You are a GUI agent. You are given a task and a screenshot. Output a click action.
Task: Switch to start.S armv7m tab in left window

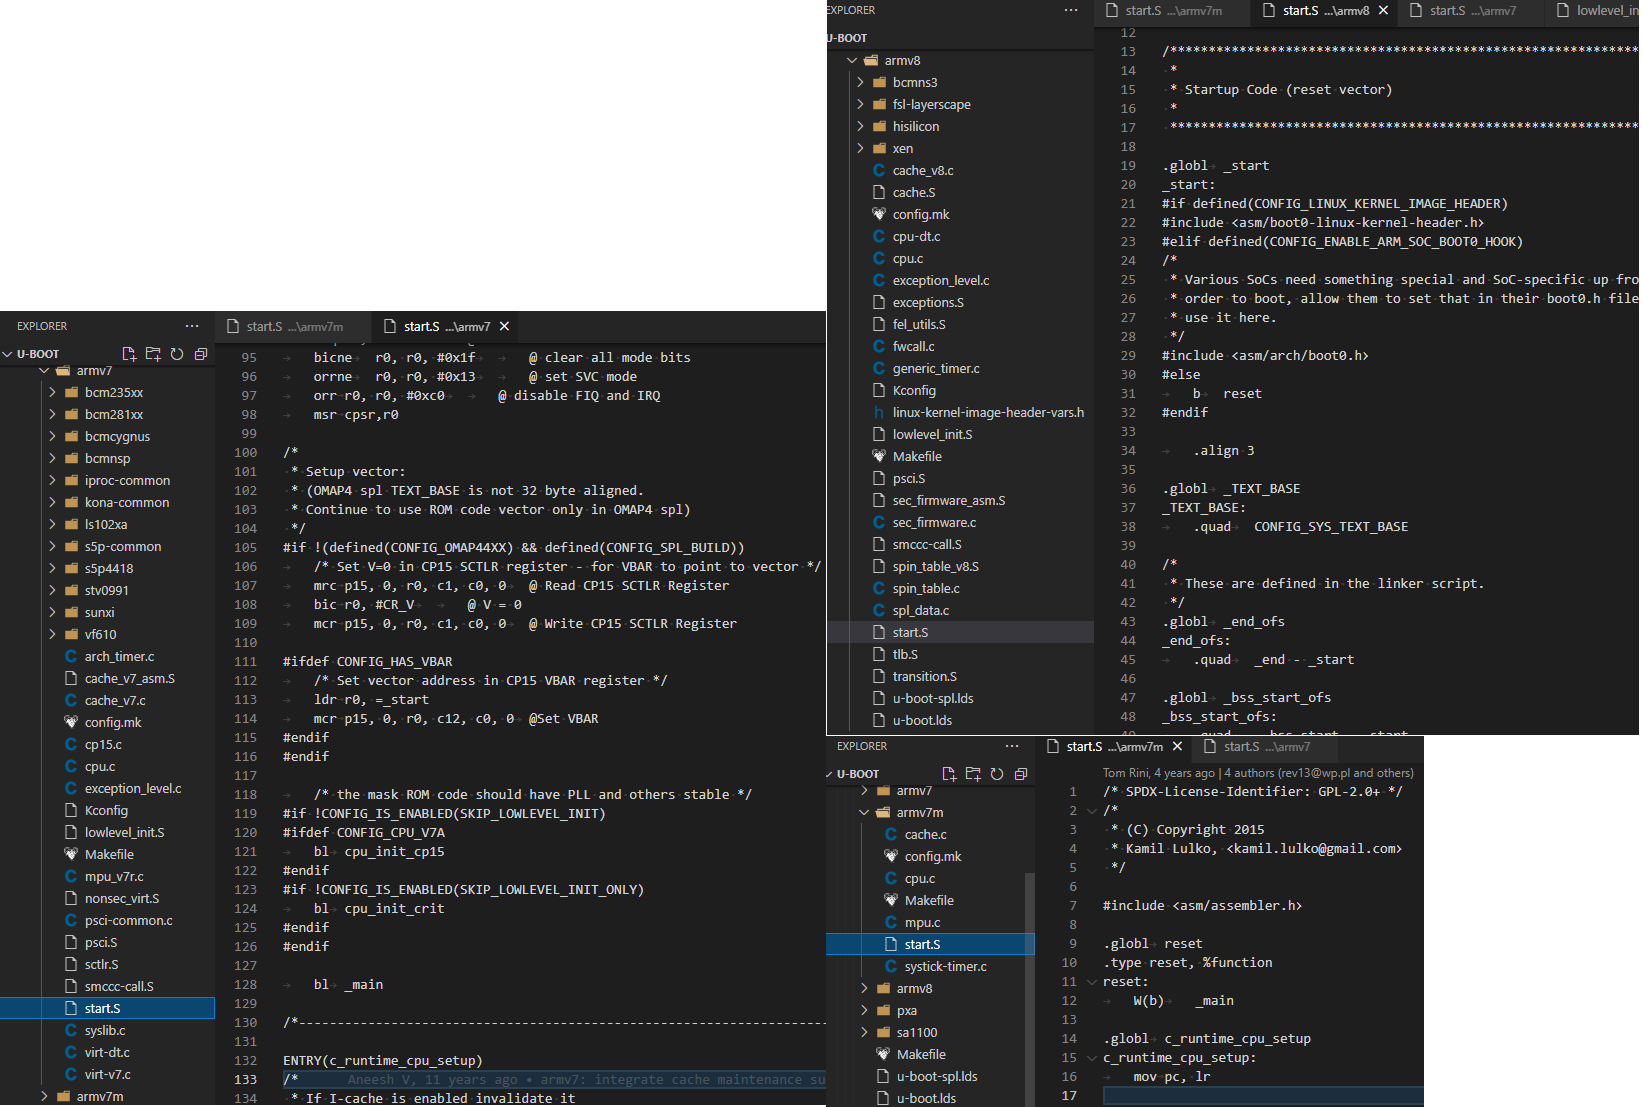pos(293,326)
